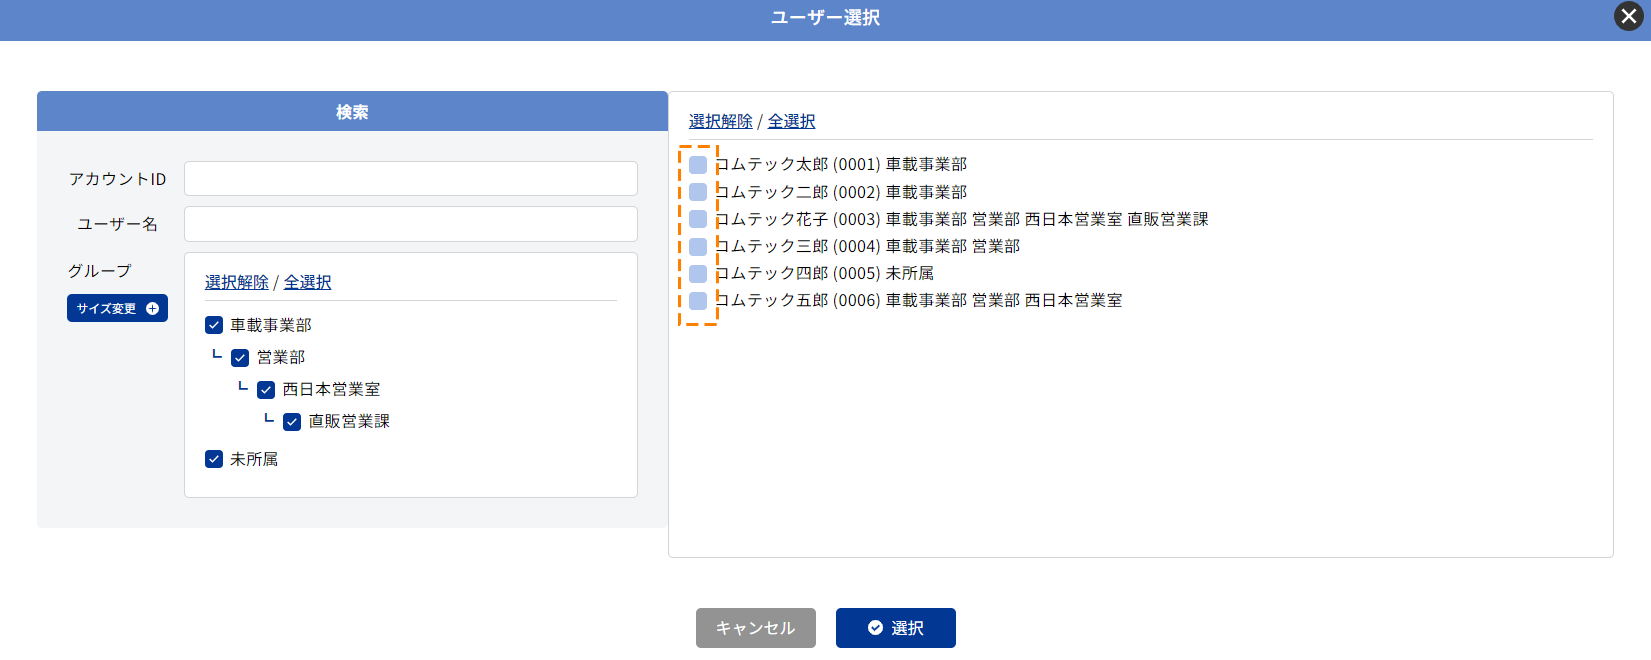Check the box for コムテック五郎 (0006)
1651x660 pixels.
(x=698, y=301)
